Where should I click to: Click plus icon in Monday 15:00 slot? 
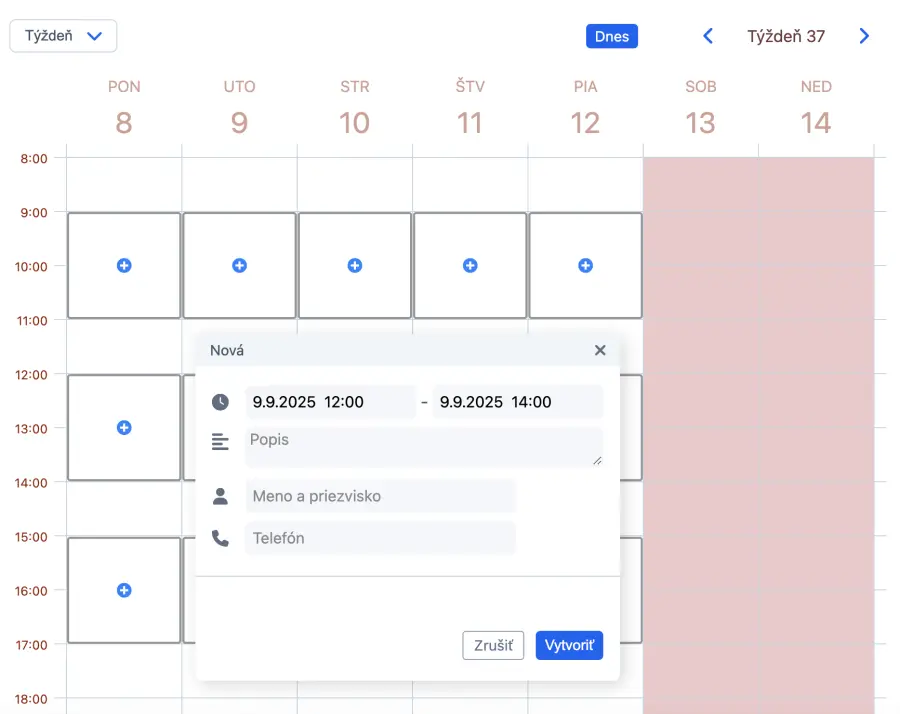tap(124, 591)
